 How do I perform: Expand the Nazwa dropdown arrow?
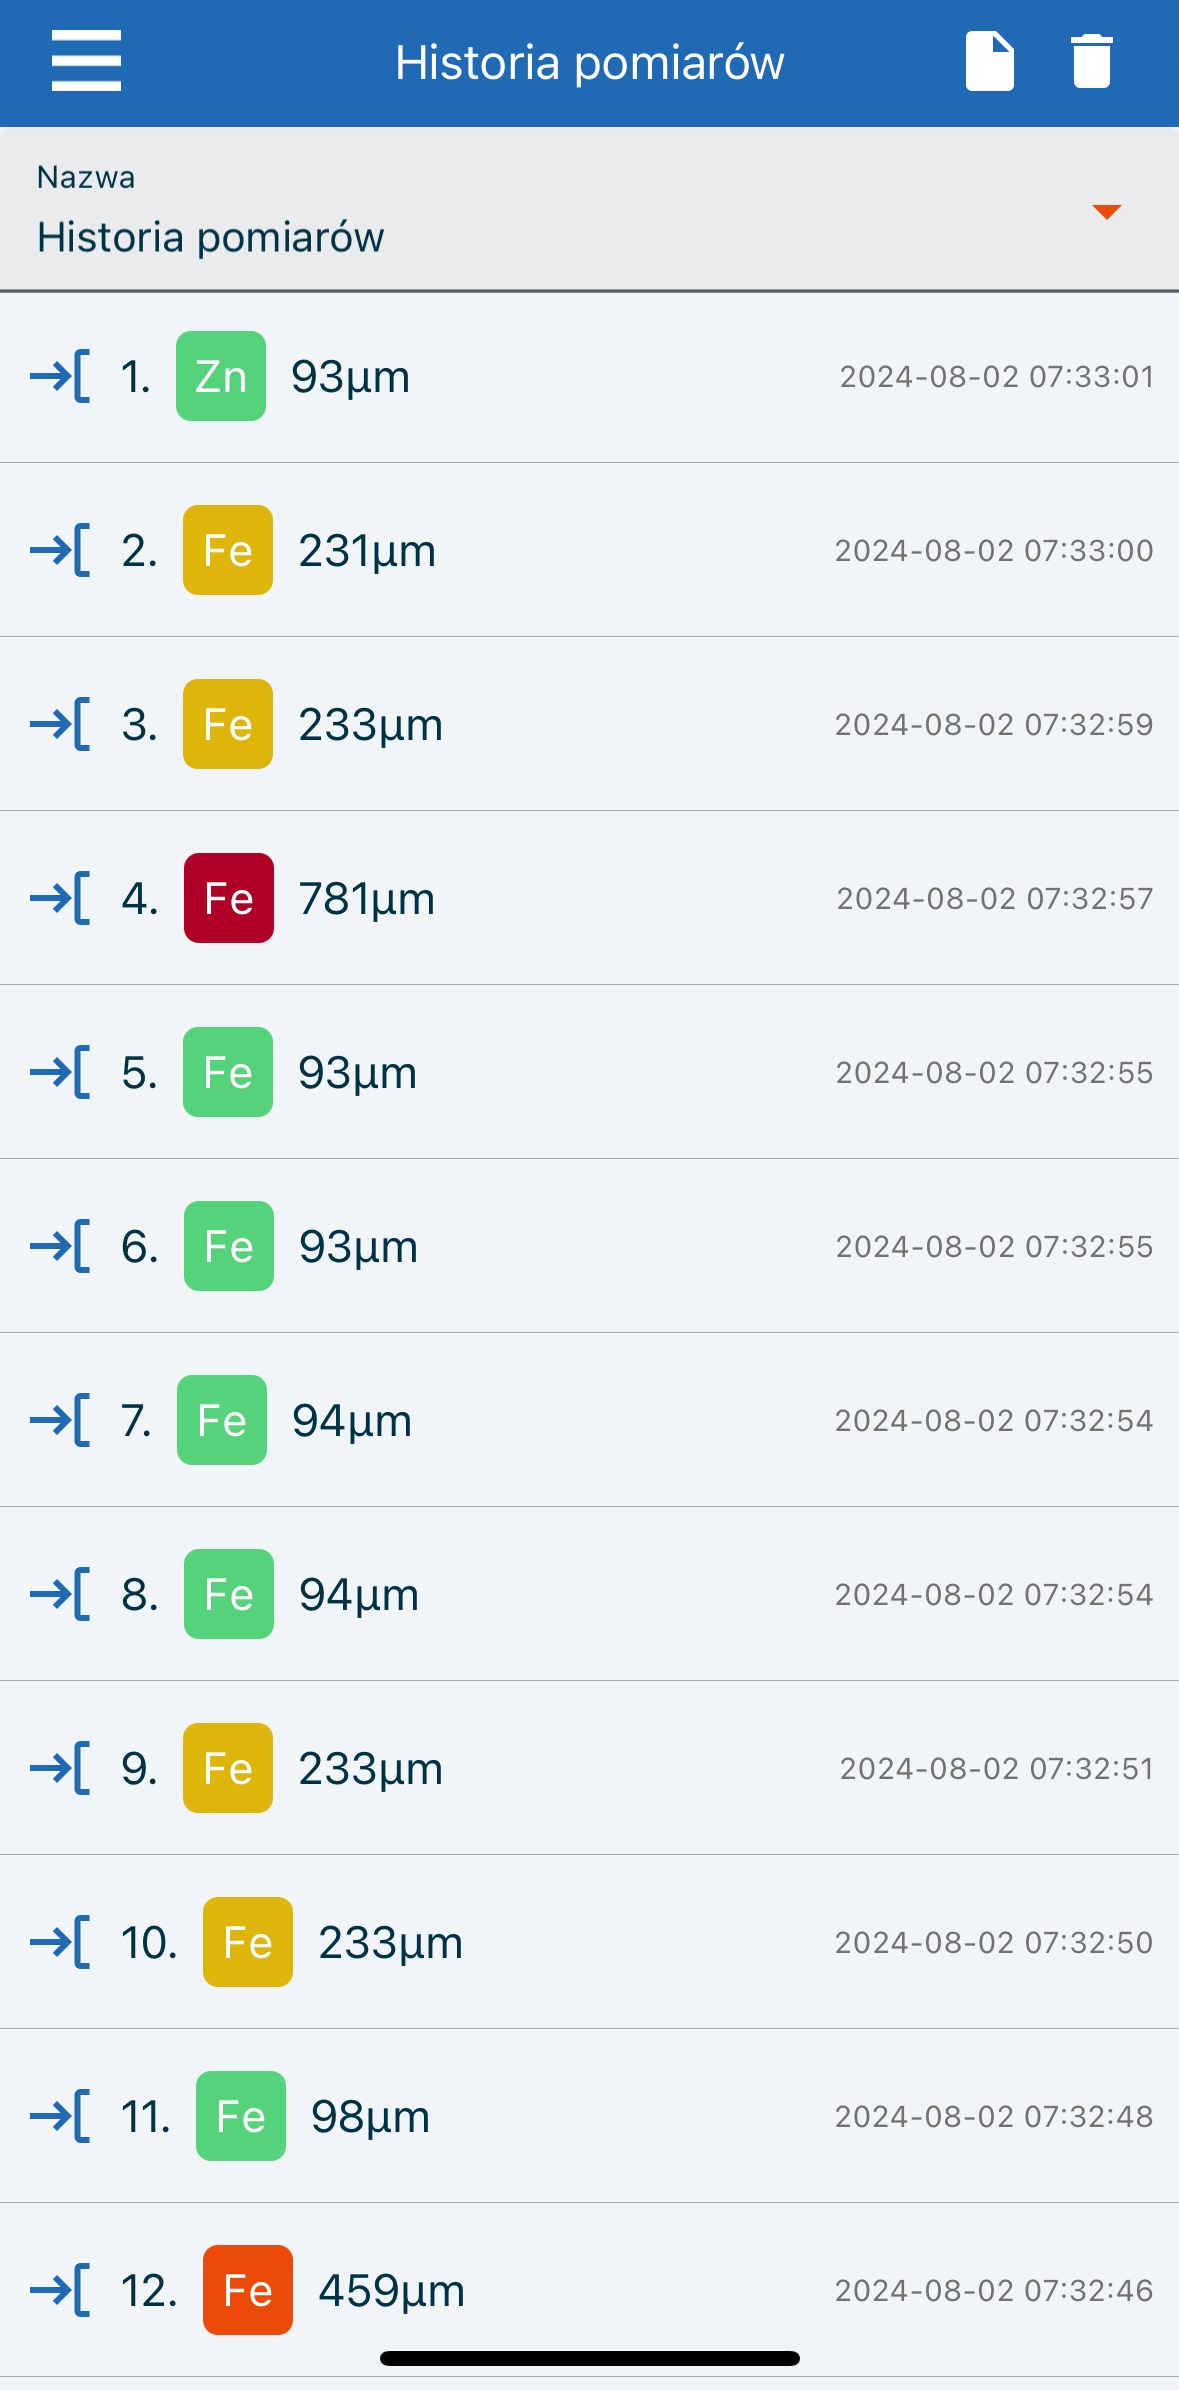point(1106,212)
